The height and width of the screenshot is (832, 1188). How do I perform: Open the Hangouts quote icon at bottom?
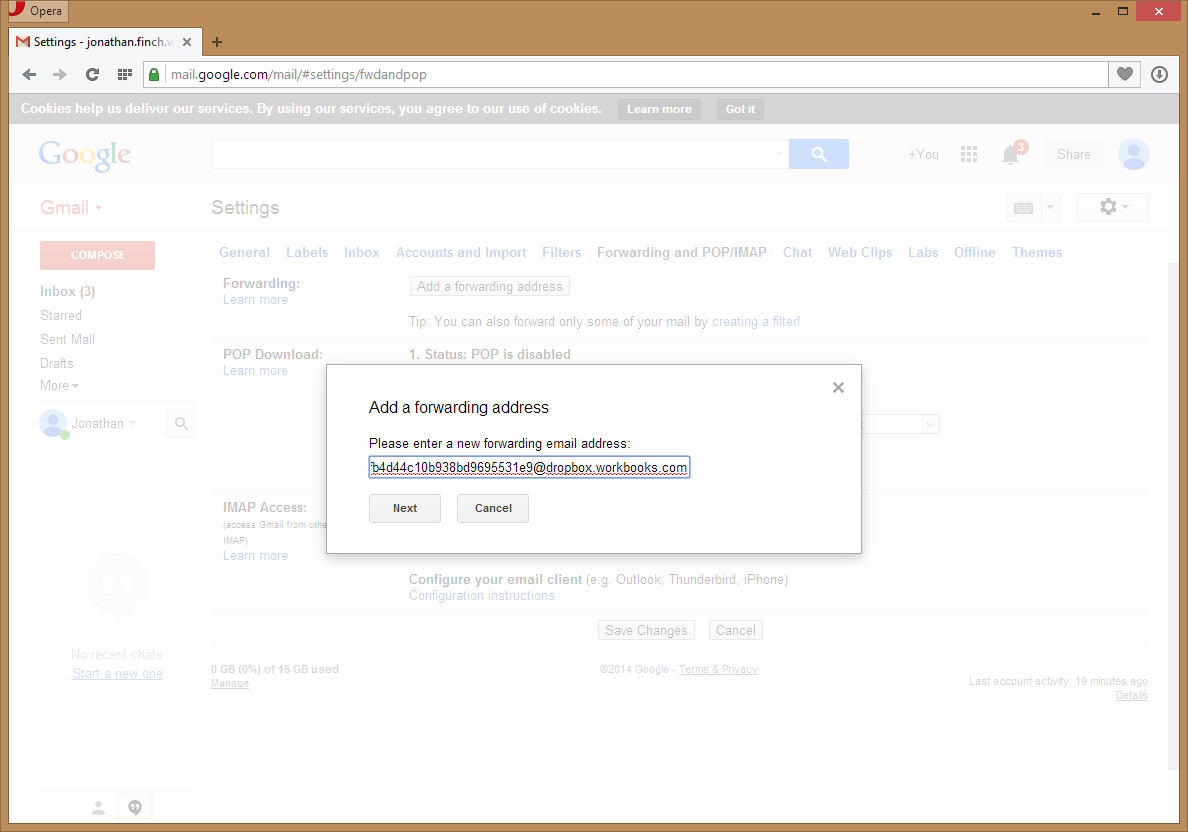tap(135, 808)
